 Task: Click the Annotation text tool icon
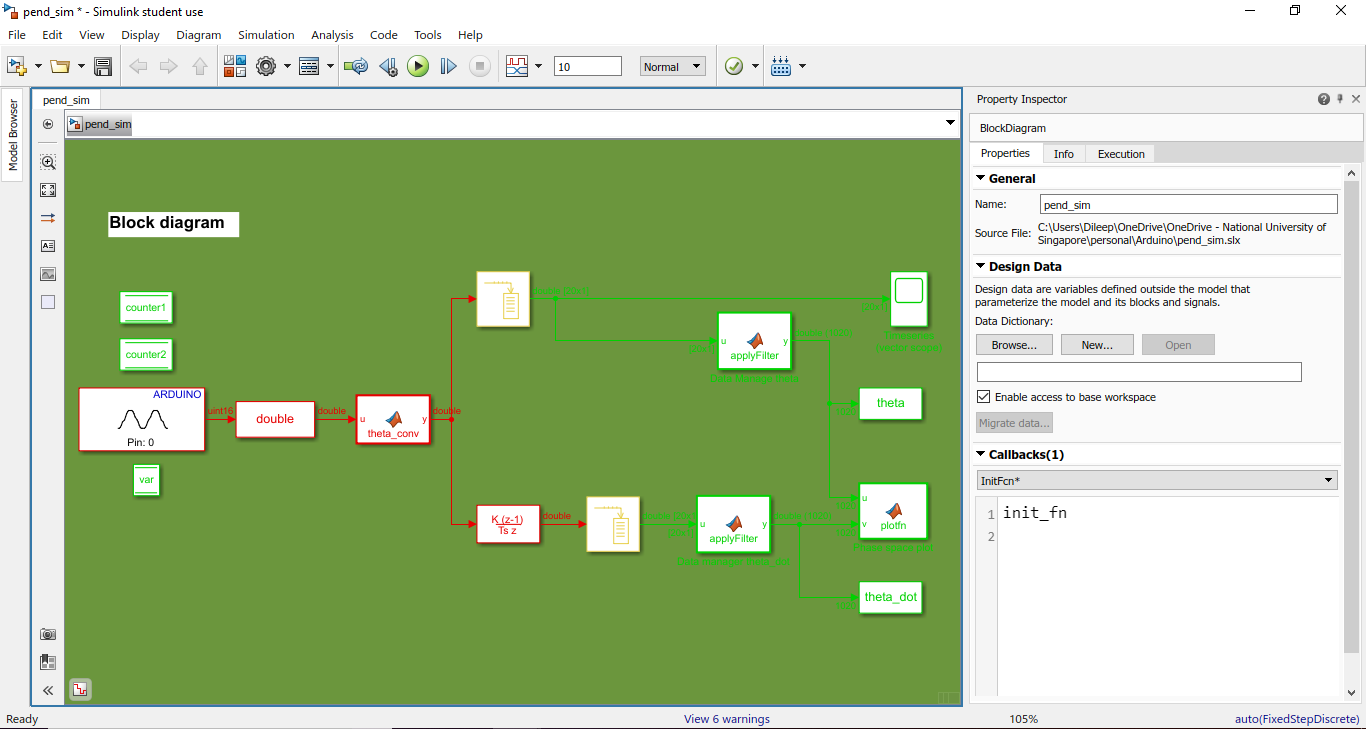48,246
